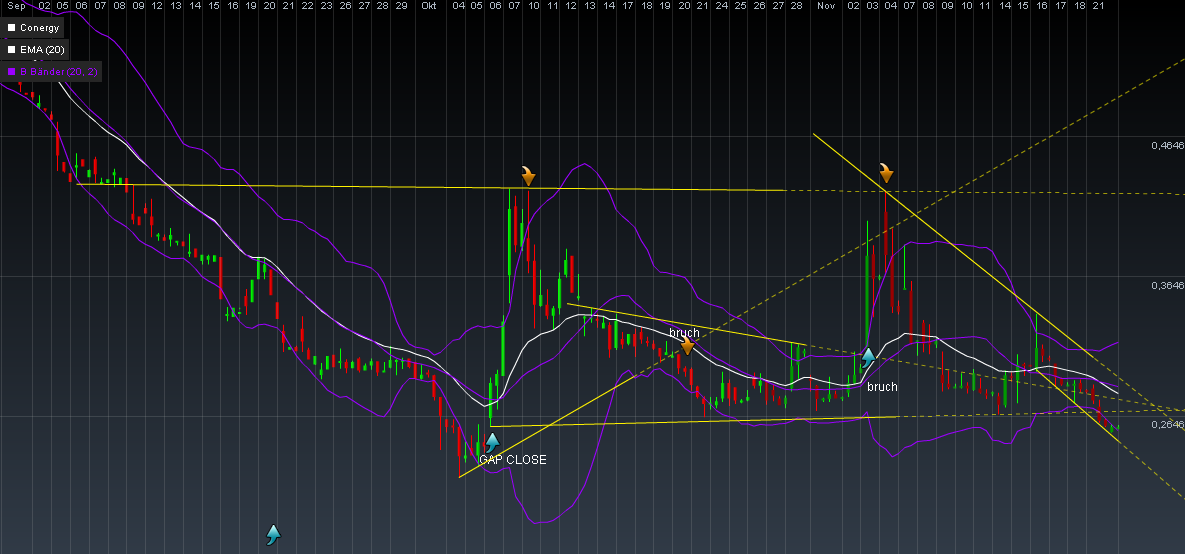Toggle the white square next to Conergy
The width and height of the screenshot is (1185, 554).
pyautogui.click(x=12, y=28)
